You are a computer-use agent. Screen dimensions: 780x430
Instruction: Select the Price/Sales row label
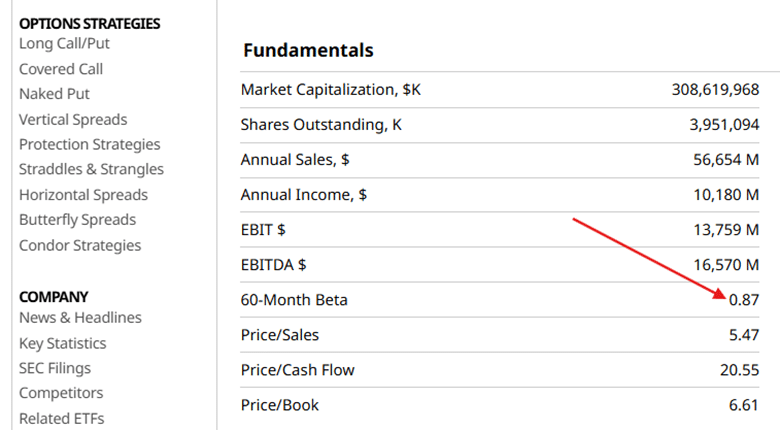[280, 335]
